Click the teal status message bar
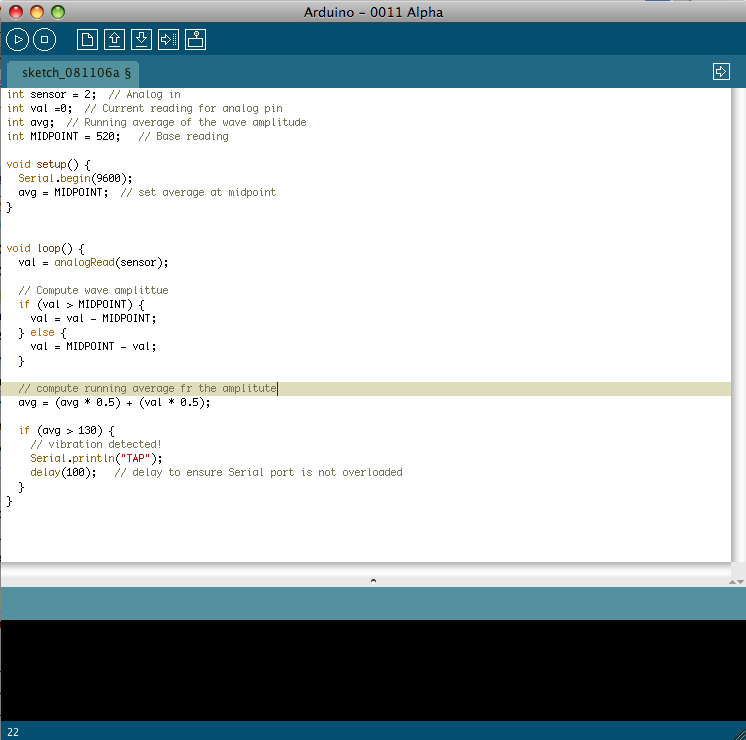 pos(373,603)
